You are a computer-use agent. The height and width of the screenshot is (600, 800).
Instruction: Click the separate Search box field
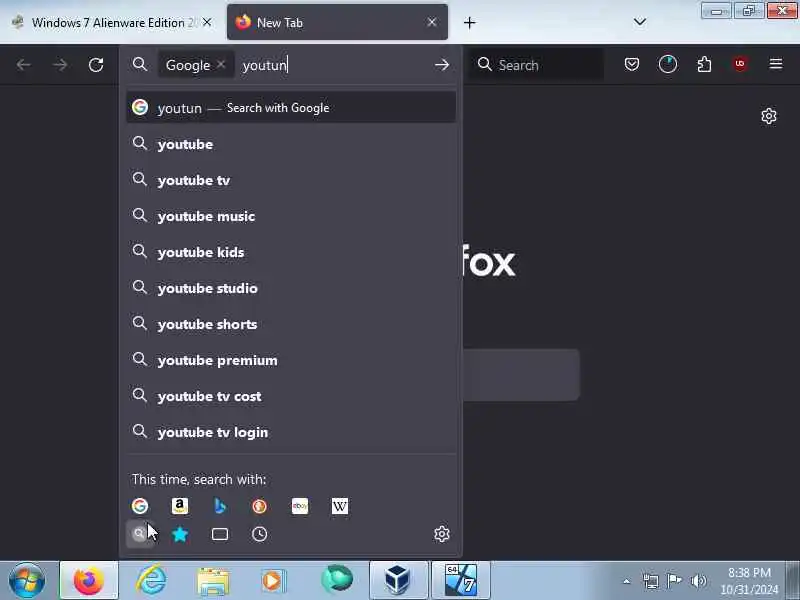tap(537, 65)
